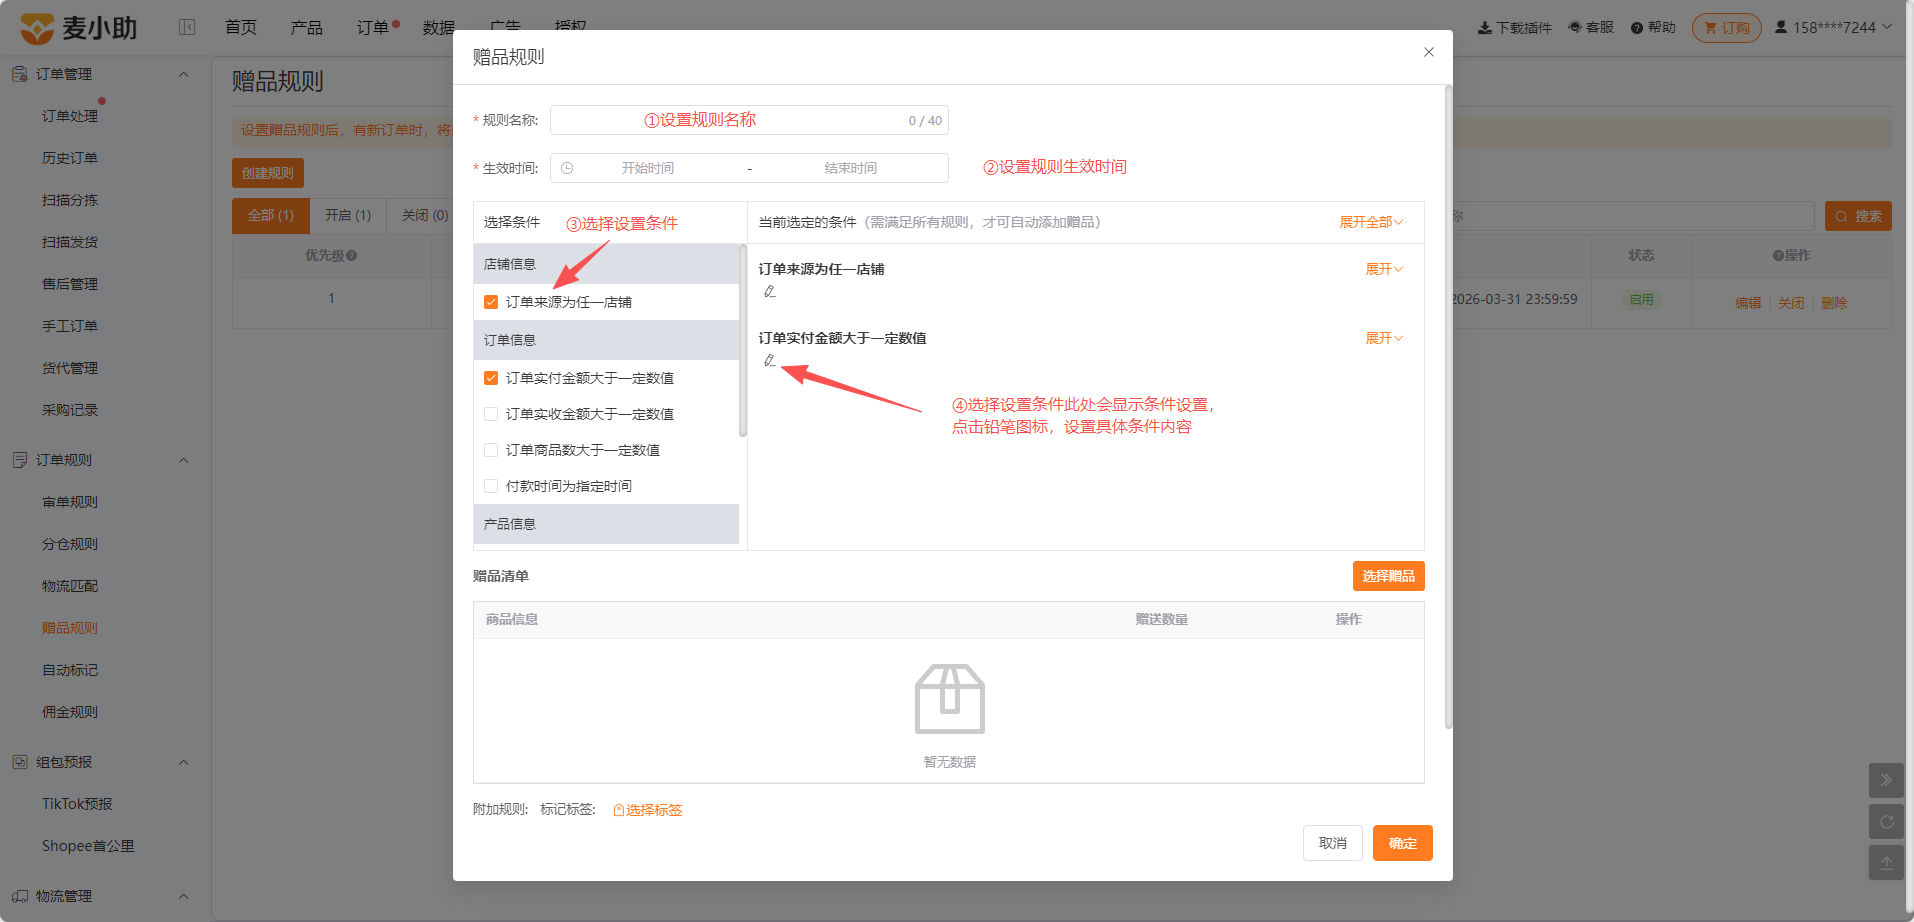Image resolution: width=1914 pixels, height=922 pixels.
Task: Click the 取消 button
Action: pos(1333,843)
